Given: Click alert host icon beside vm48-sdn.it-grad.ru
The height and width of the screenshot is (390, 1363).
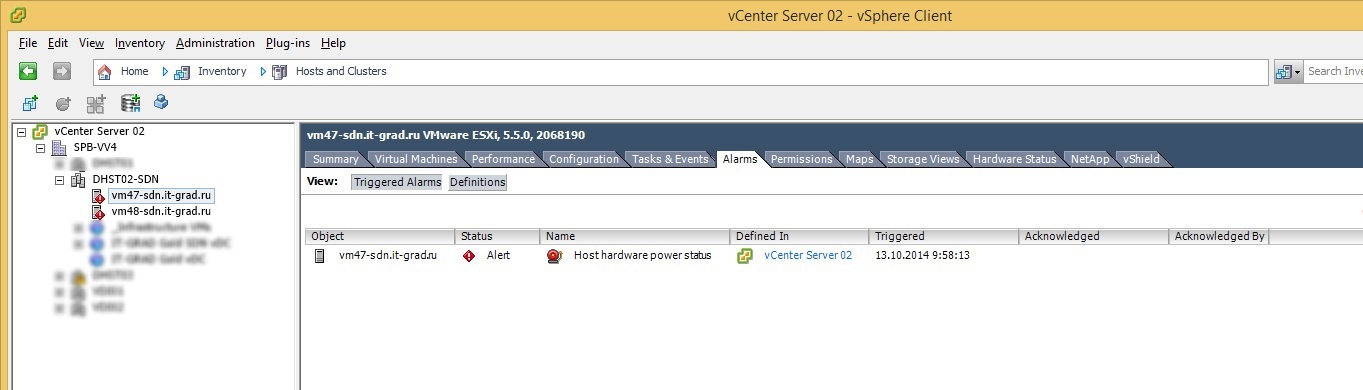Looking at the screenshot, I should (98, 212).
